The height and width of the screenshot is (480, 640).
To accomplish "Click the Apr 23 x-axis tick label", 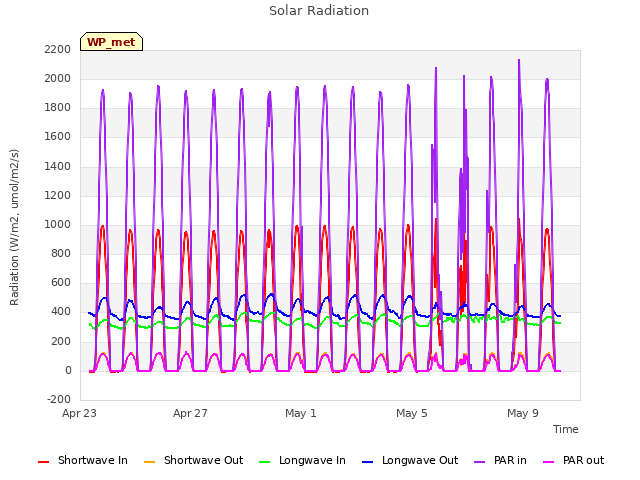I will 79,413.
